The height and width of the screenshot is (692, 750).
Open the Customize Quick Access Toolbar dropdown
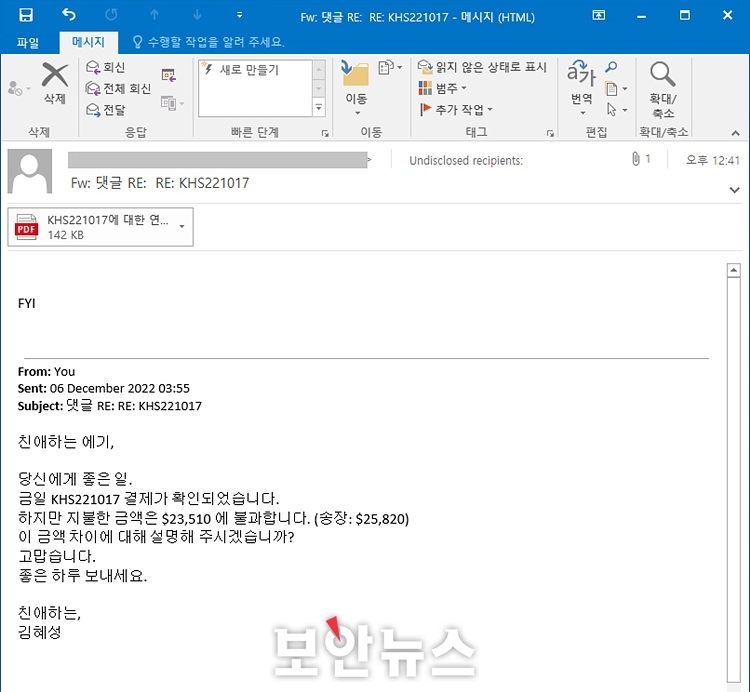click(x=239, y=15)
